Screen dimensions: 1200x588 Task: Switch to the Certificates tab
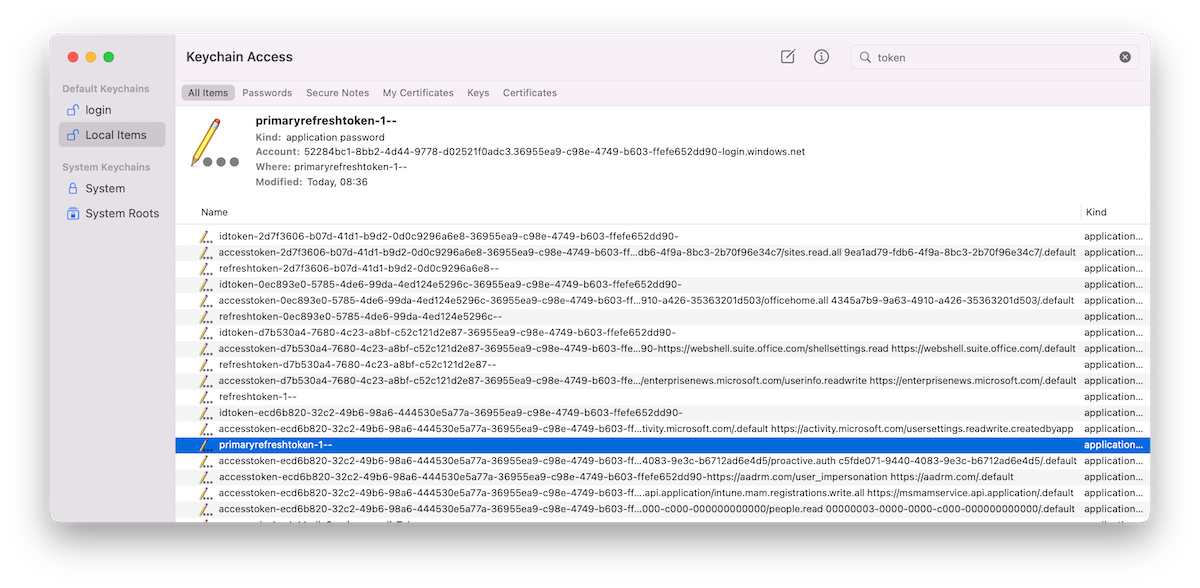(x=530, y=93)
